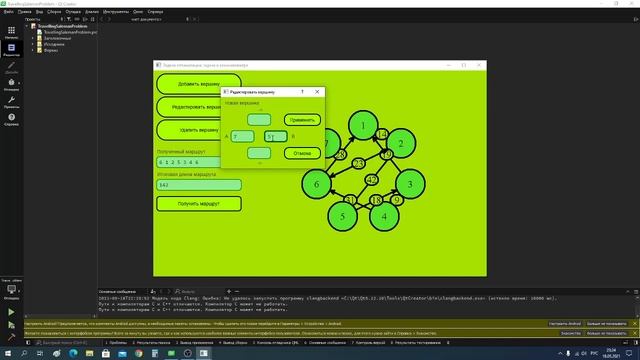Screen dimensions: 640x360
Task: Click the A input field containing 7
Action: point(242,136)
